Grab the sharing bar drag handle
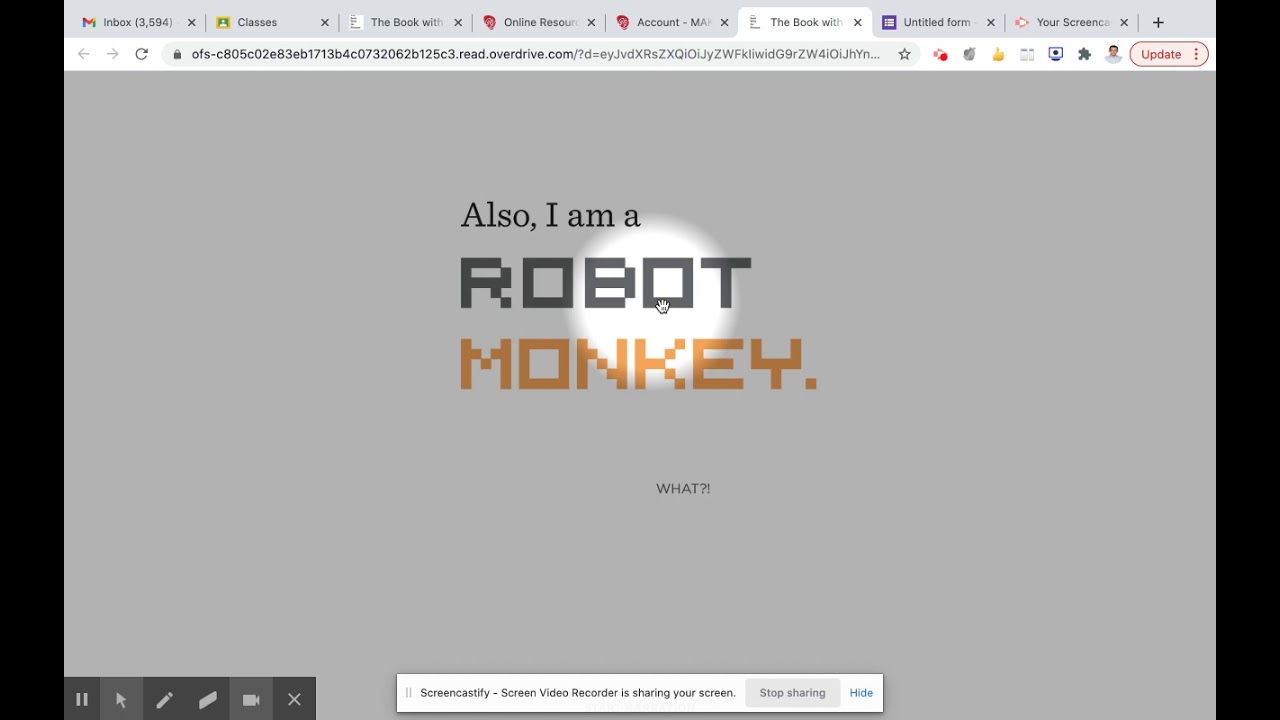The width and height of the screenshot is (1280, 720). (x=408, y=692)
